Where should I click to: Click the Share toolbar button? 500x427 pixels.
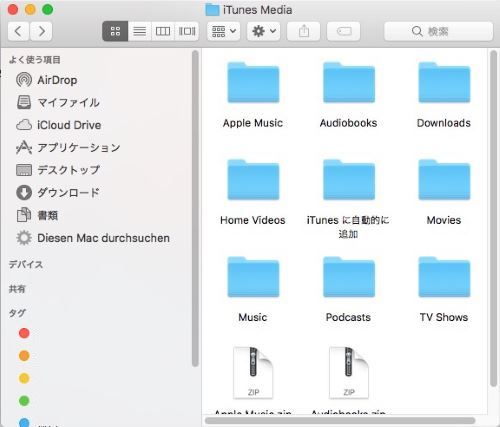pyautogui.click(x=303, y=31)
